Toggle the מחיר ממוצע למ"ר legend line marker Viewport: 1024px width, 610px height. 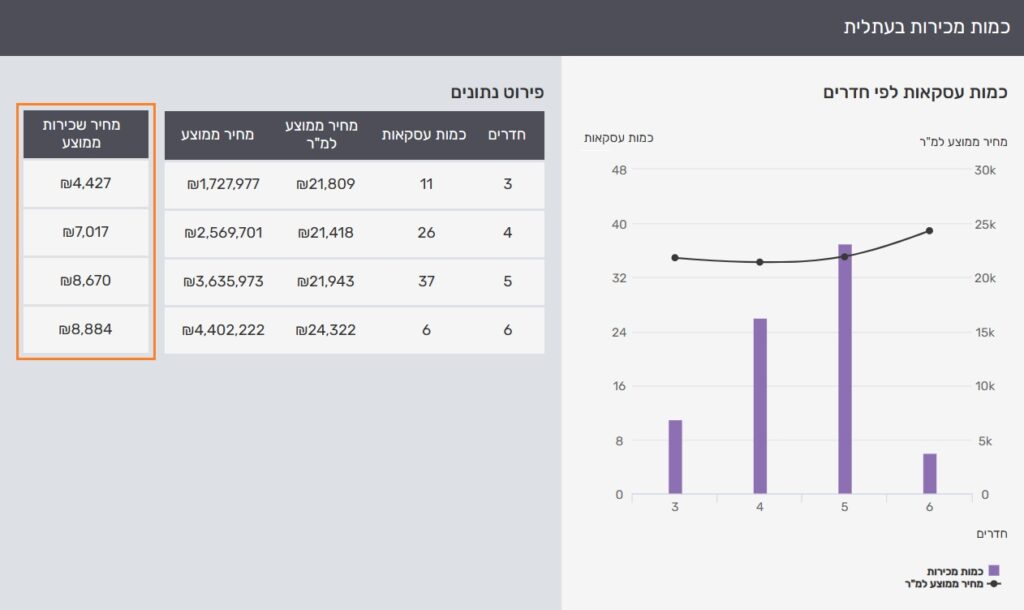[x=993, y=582]
